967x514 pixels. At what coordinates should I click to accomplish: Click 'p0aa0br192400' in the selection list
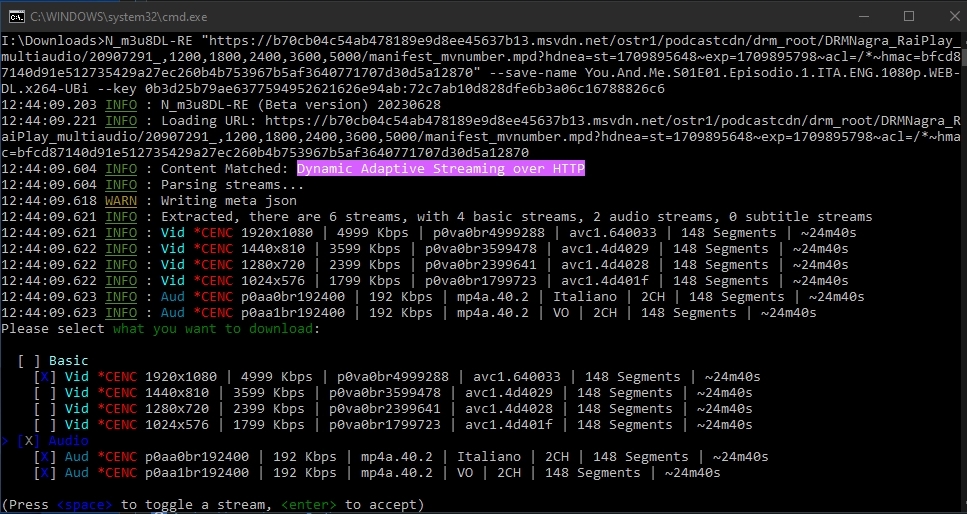[197, 457]
